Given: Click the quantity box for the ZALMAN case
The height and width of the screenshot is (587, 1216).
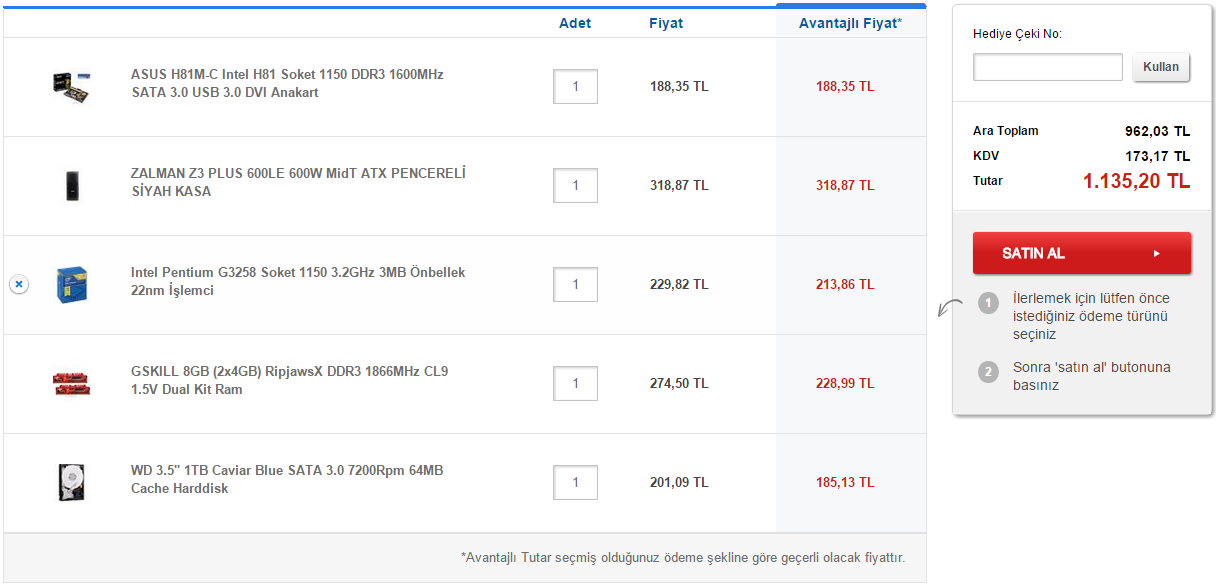Looking at the screenshot, I should click(x=575, y=186).
